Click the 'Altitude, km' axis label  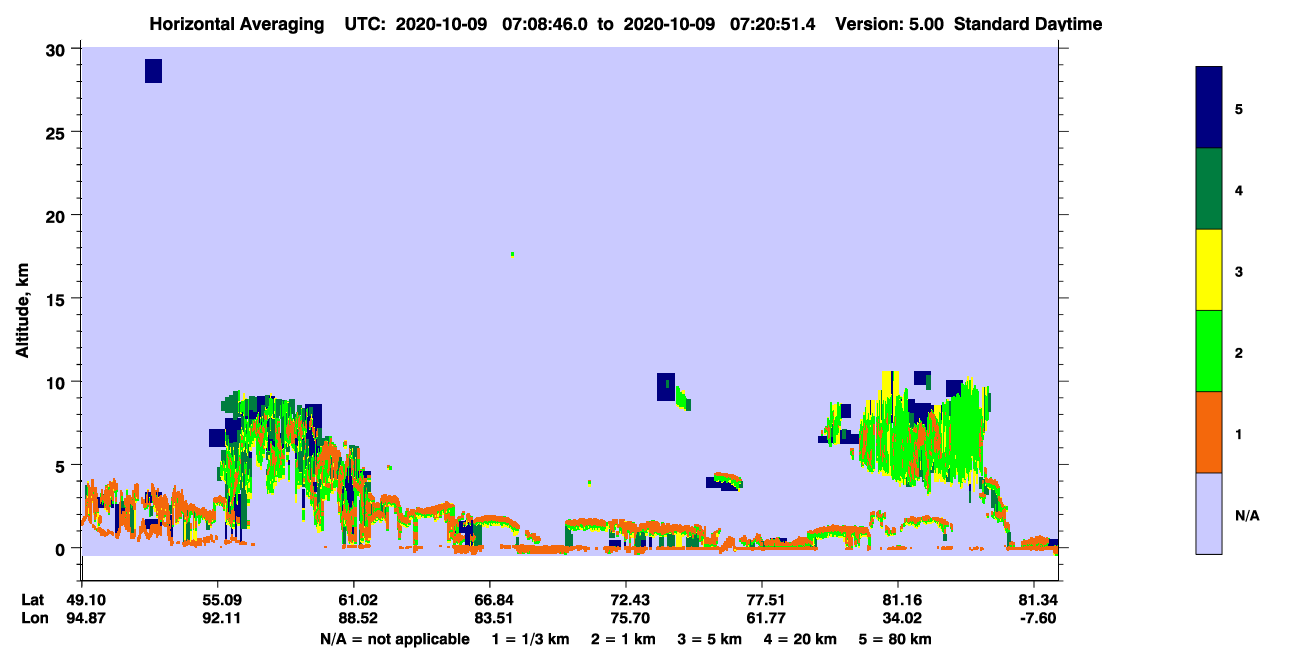pos(22,312)
